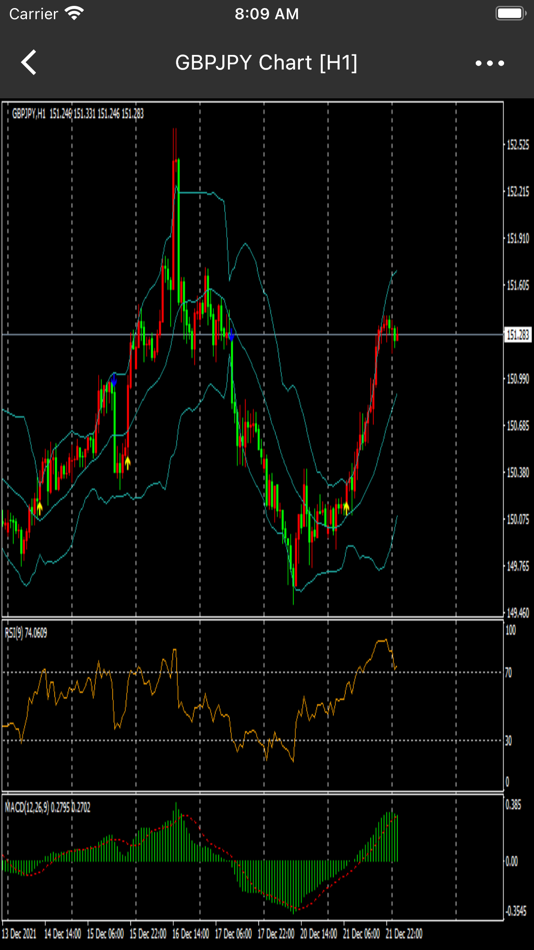Tap the back arrow icon
This screenshot has height=950, width=534.
point(29,62)
